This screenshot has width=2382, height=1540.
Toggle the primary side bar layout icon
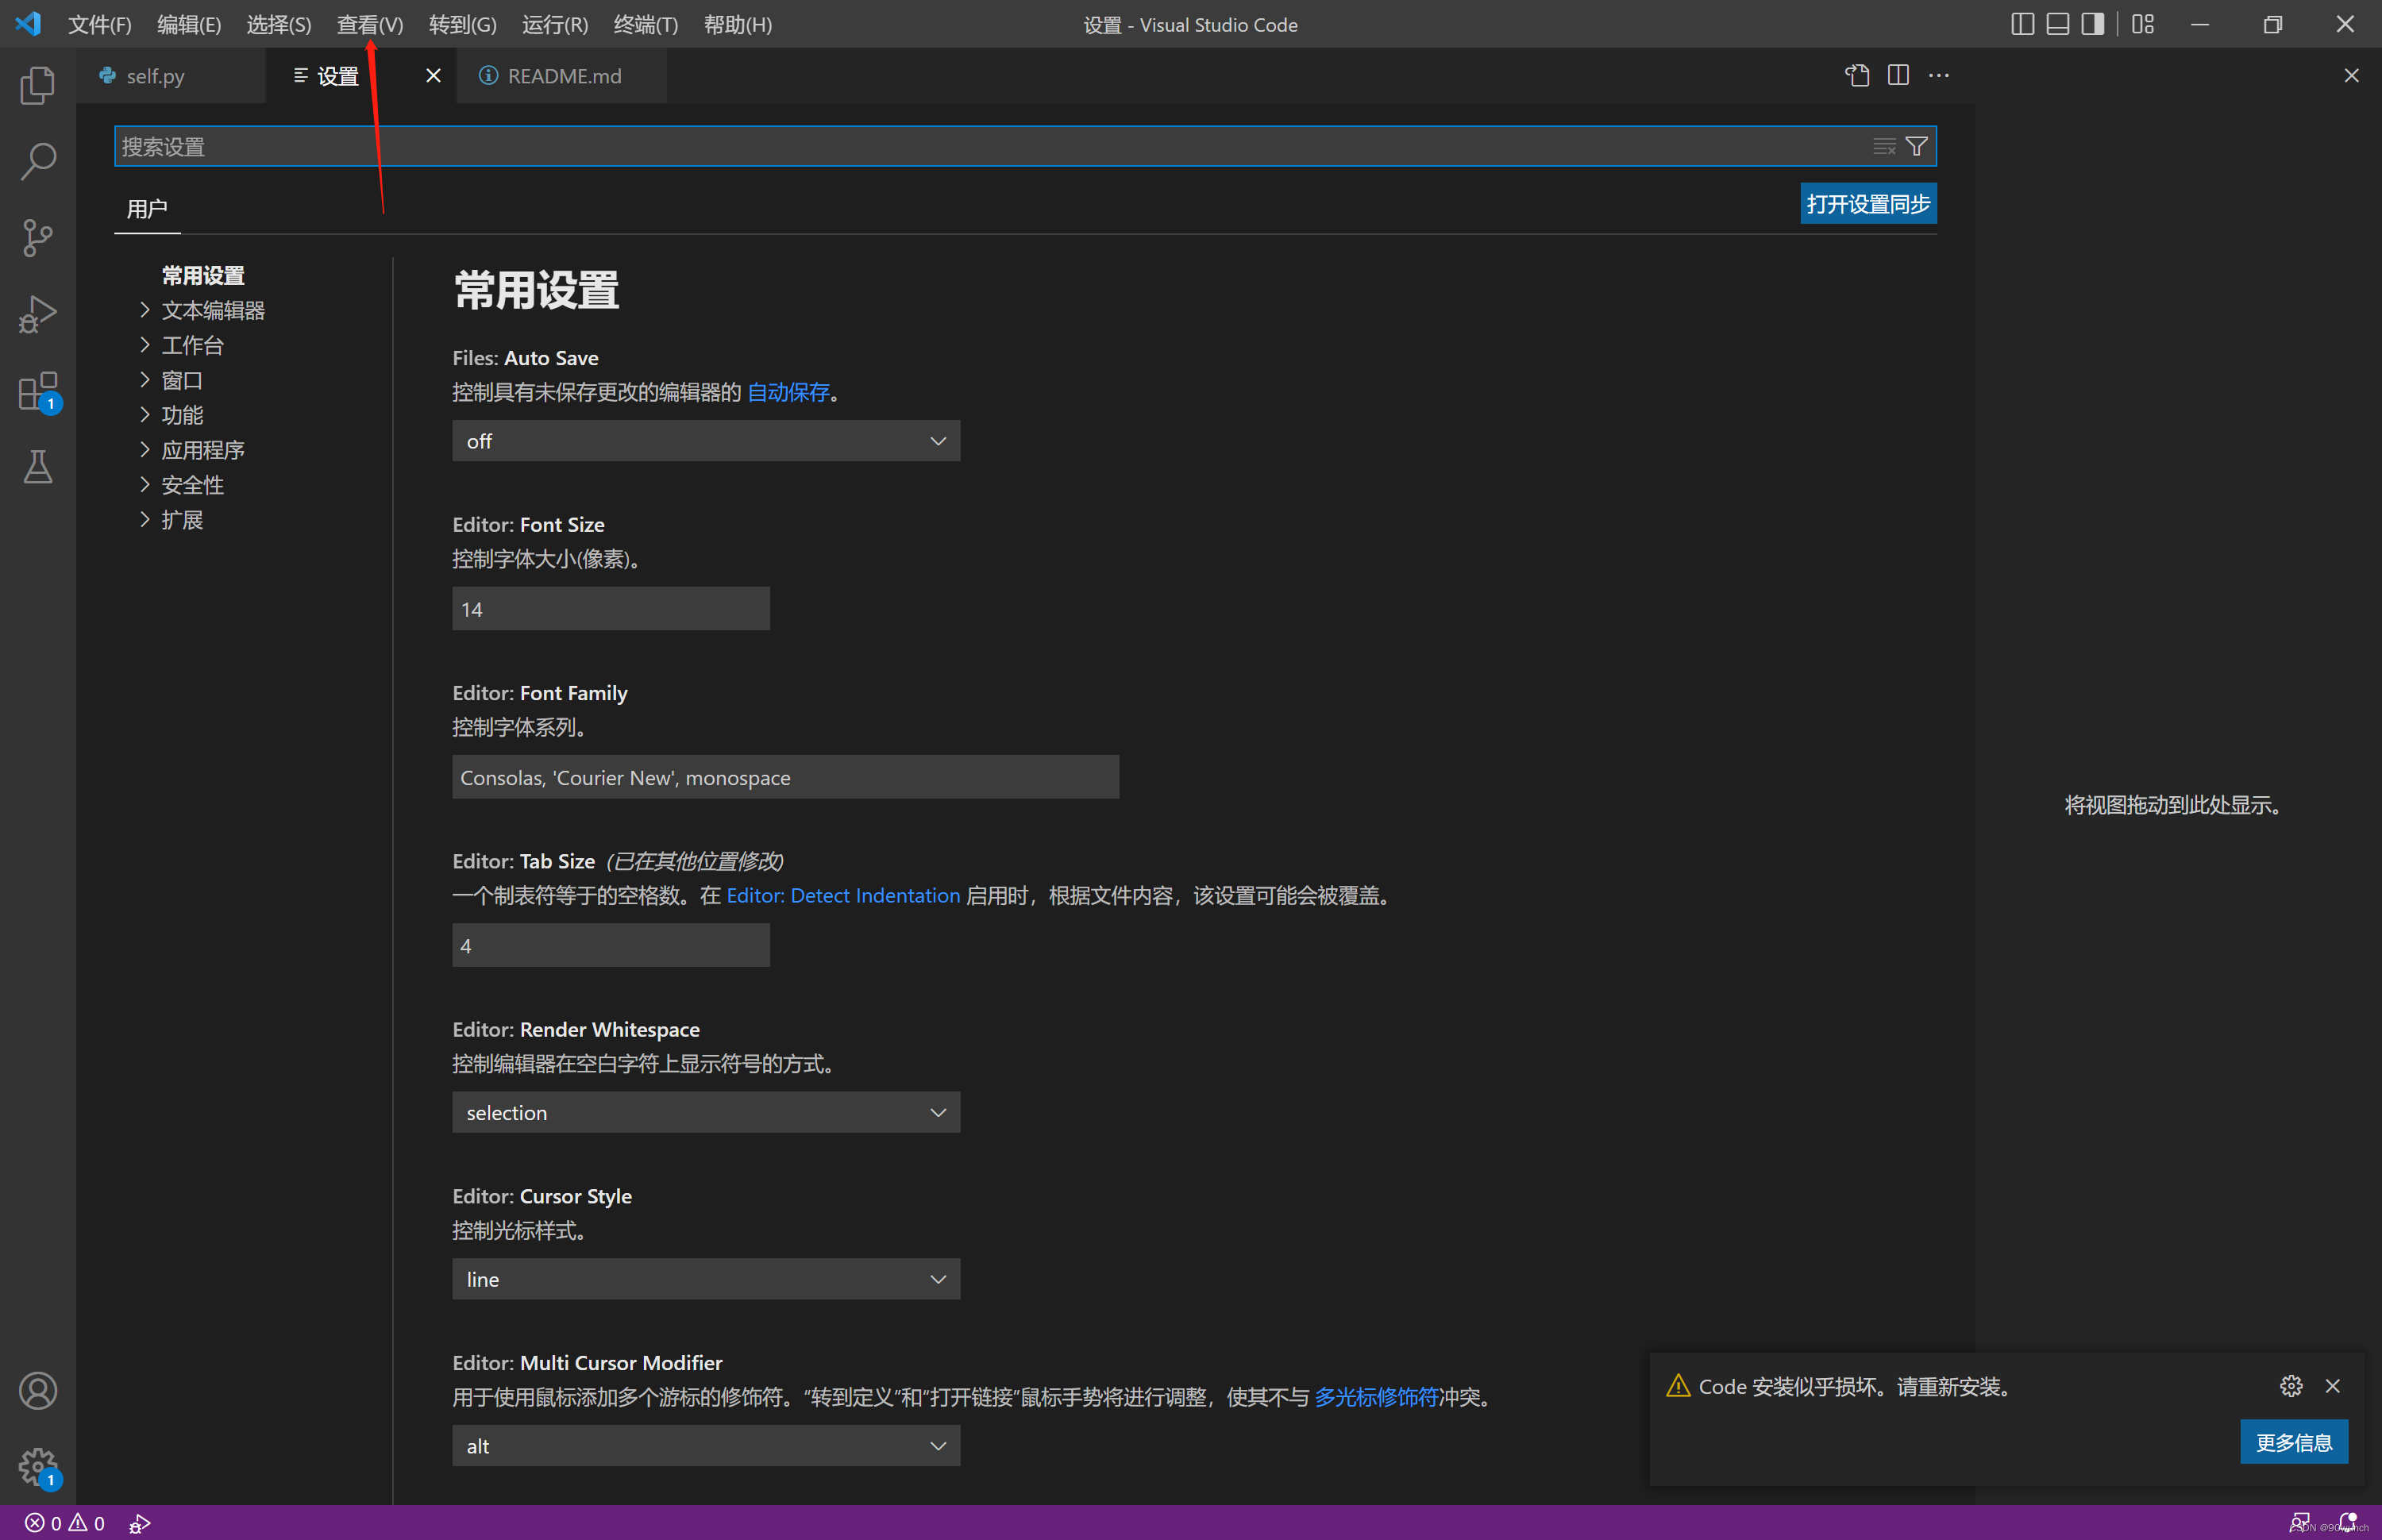tap(2022, 24)
